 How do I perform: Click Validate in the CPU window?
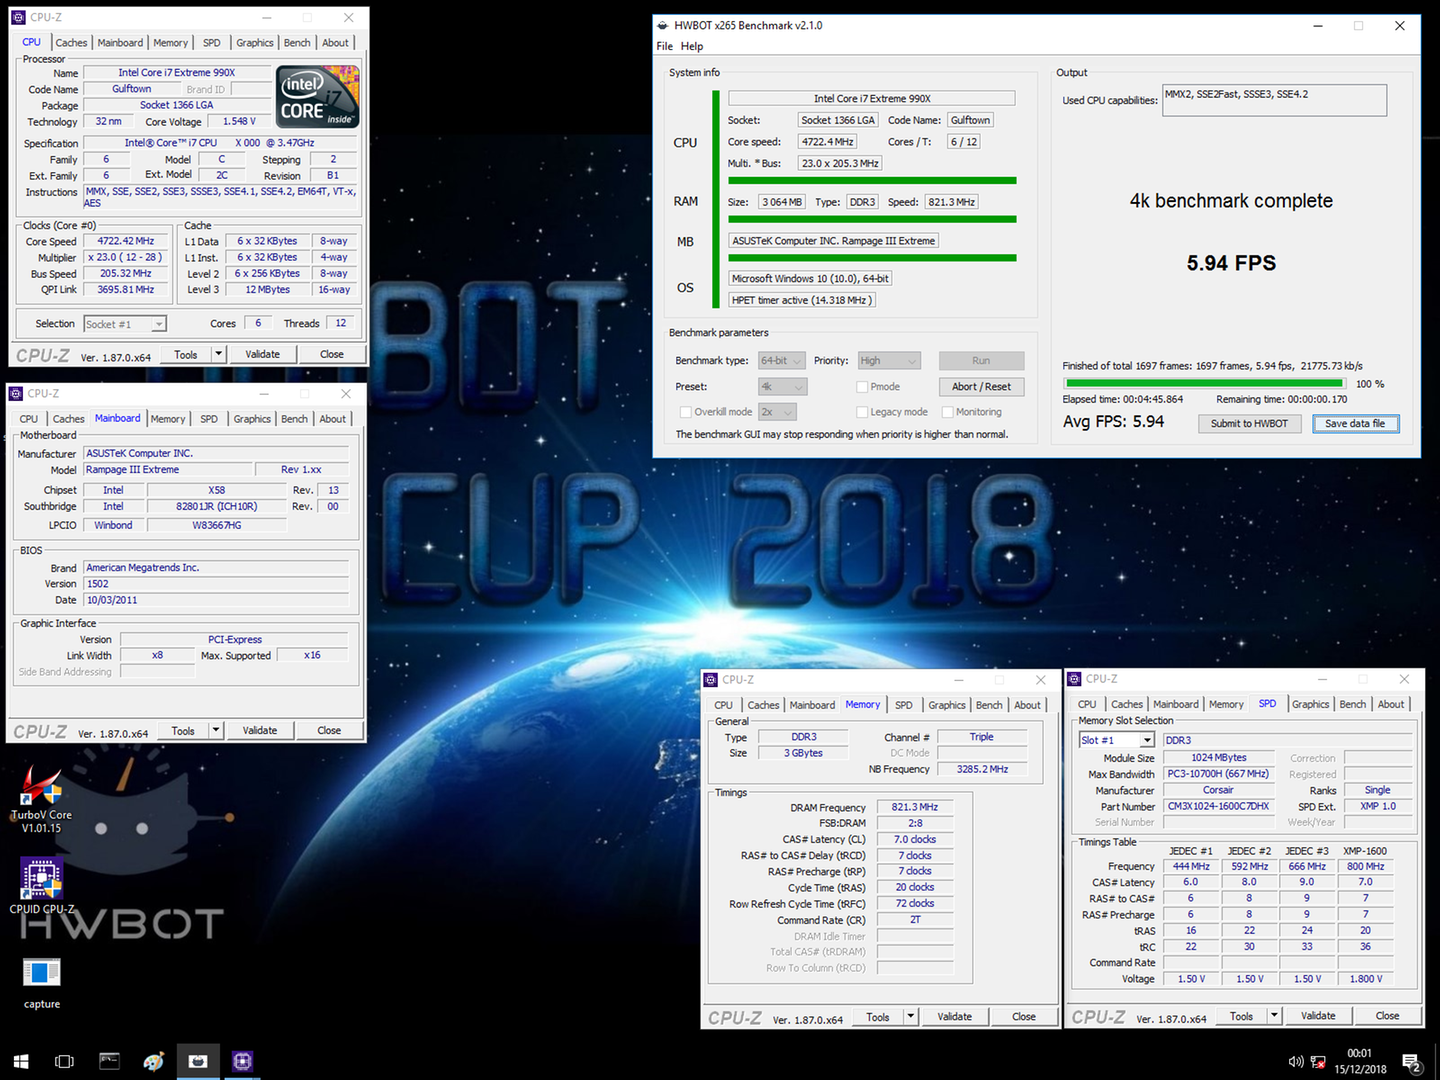point(263,354)
